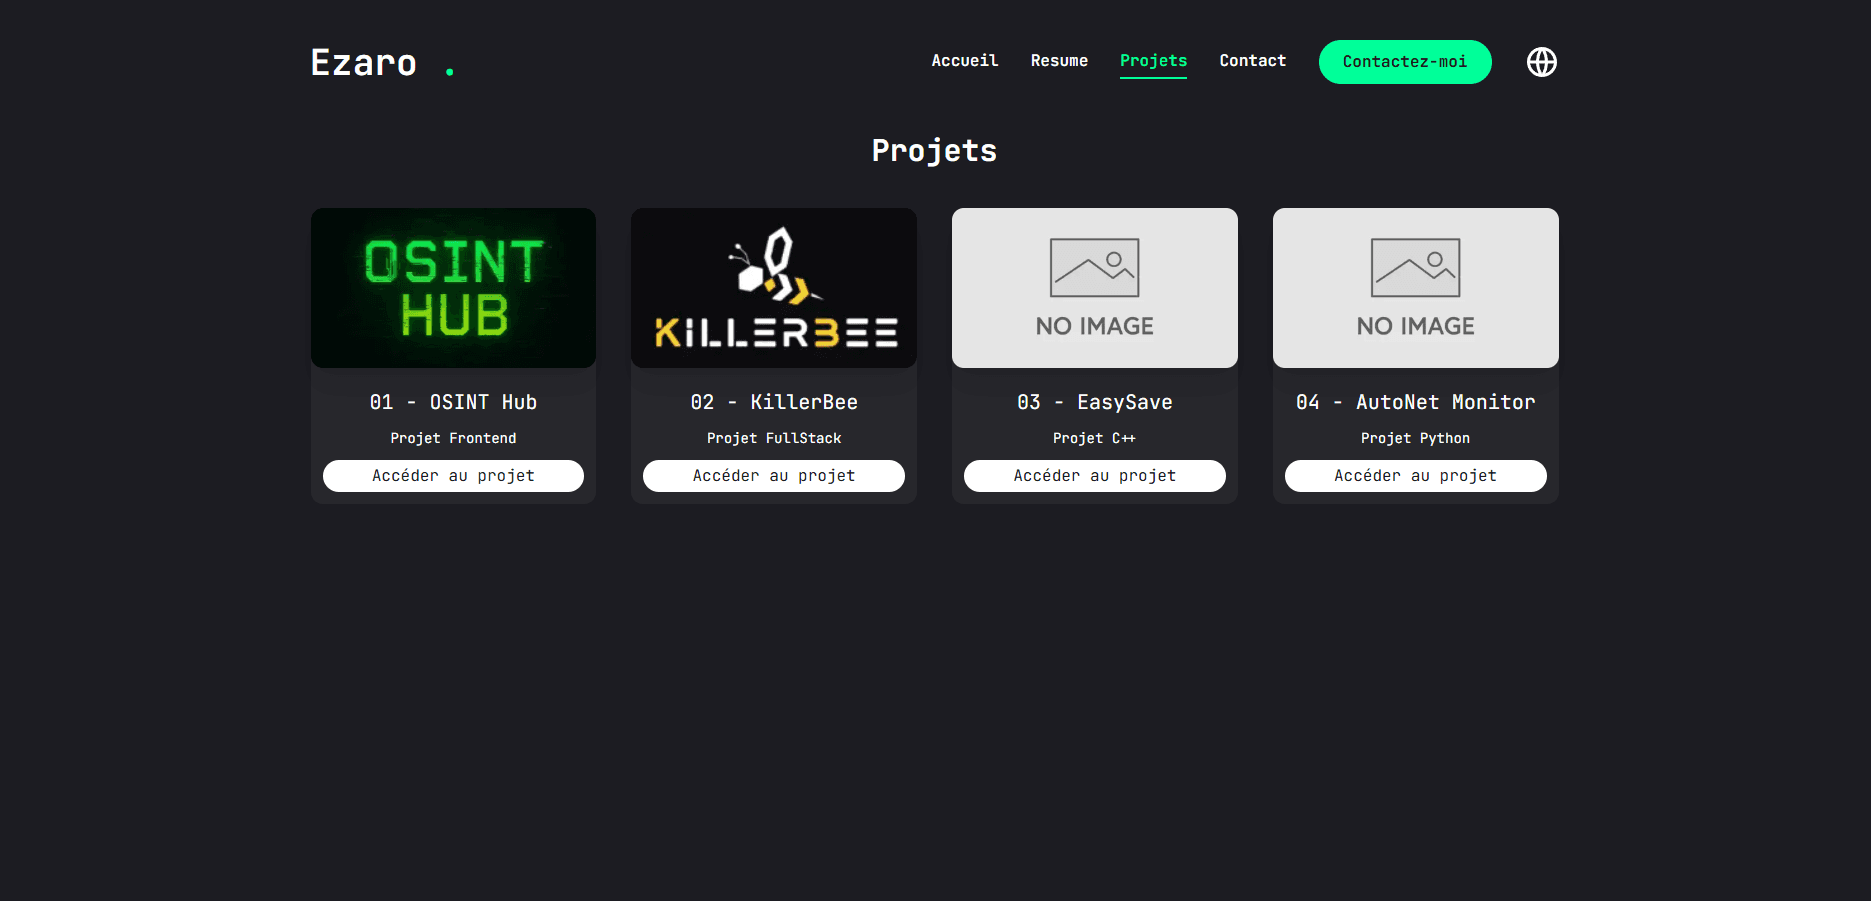Select the EasySave card image area

(1094, 288)
